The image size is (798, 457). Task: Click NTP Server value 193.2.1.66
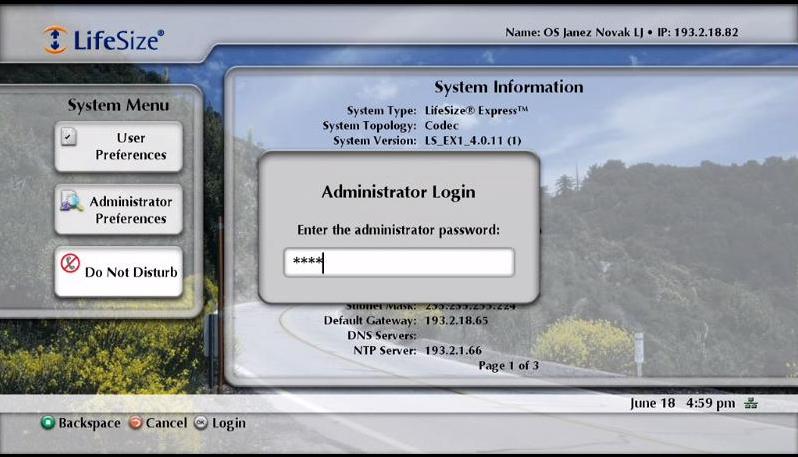point(453,351)
